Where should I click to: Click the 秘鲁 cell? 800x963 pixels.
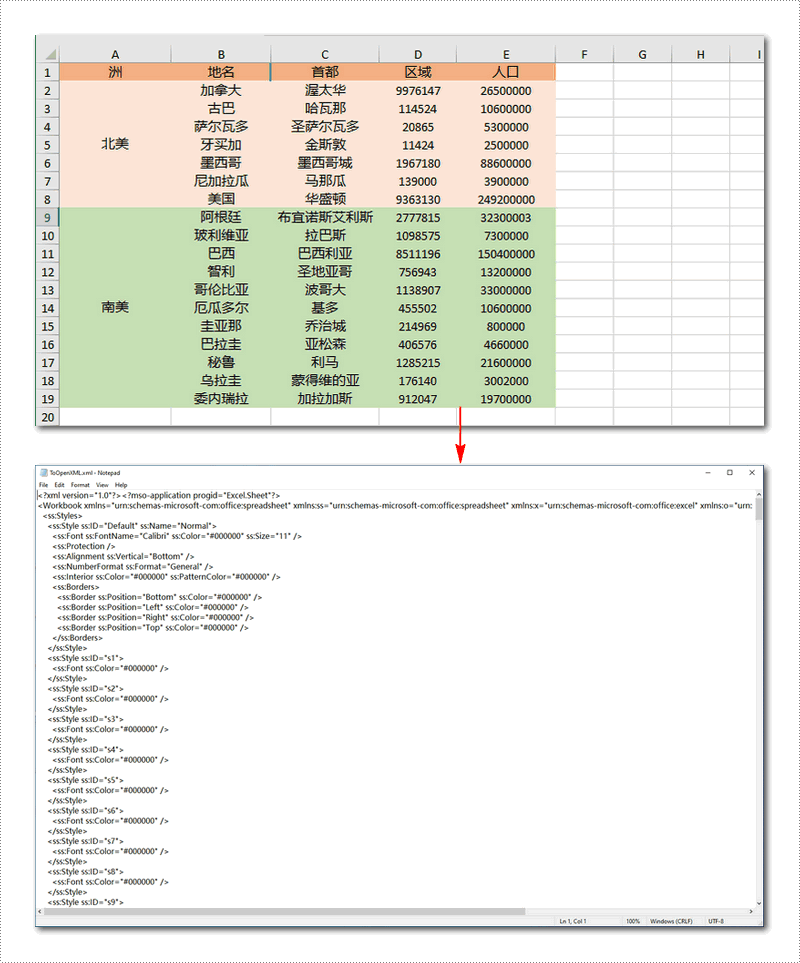coord(221,362)
